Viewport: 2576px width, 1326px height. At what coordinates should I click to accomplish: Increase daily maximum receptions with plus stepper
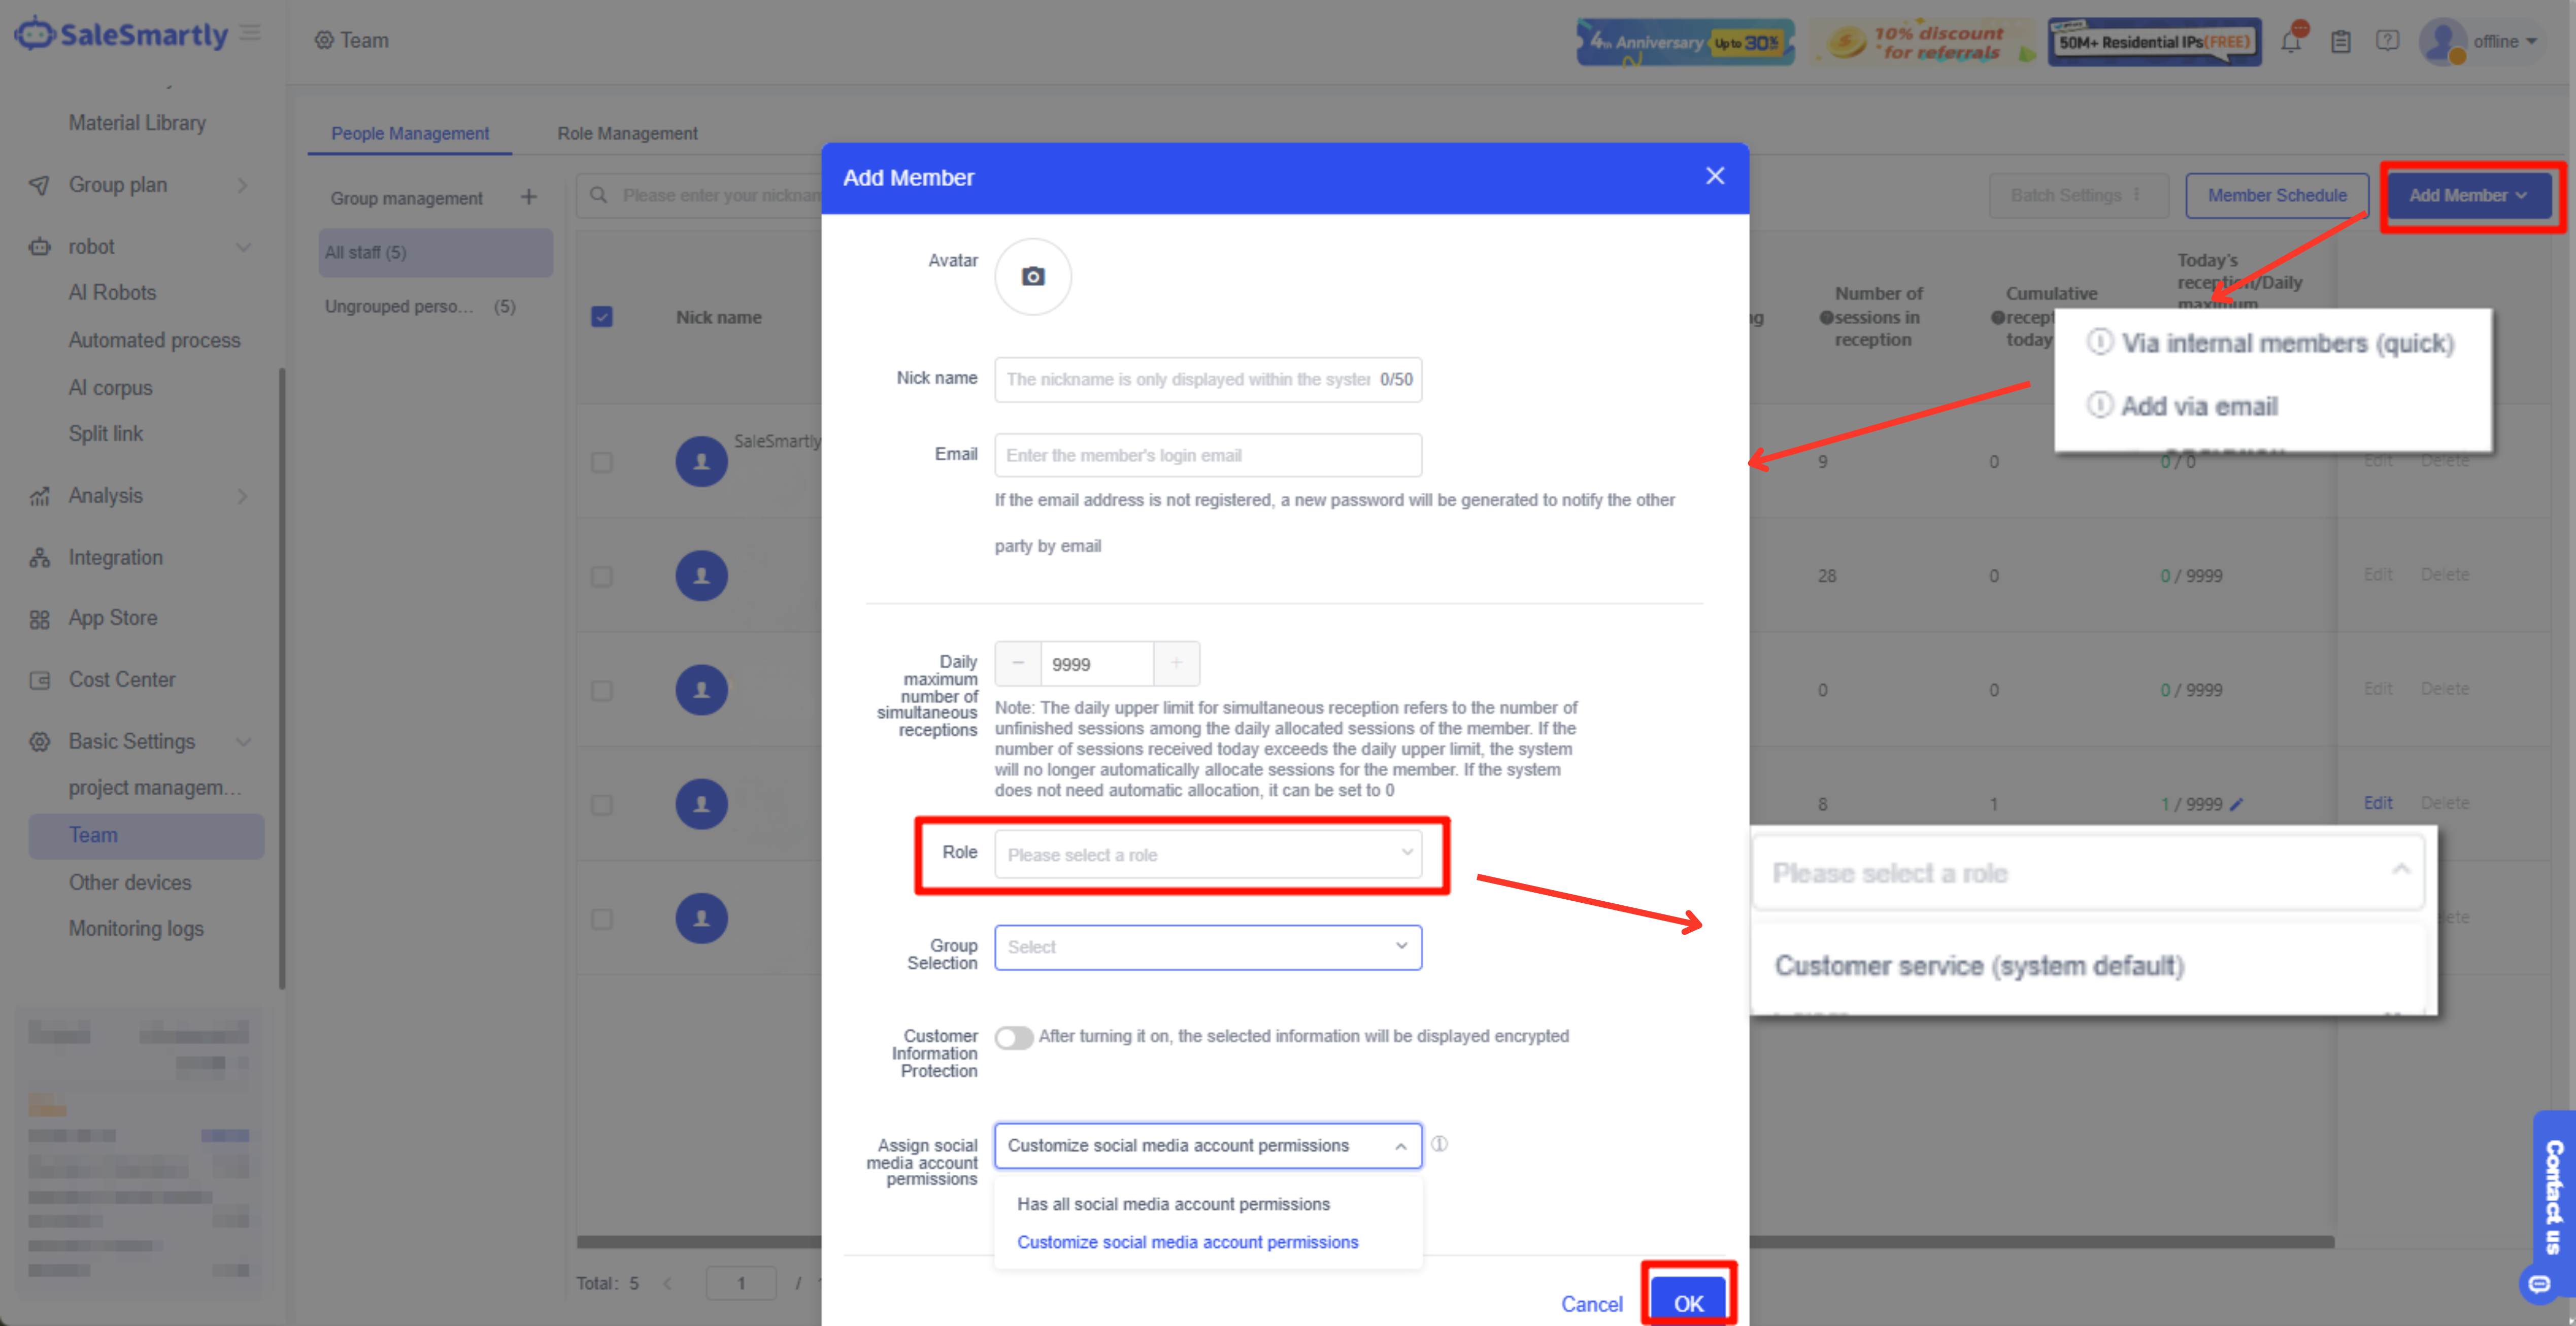coord(1176,663)
